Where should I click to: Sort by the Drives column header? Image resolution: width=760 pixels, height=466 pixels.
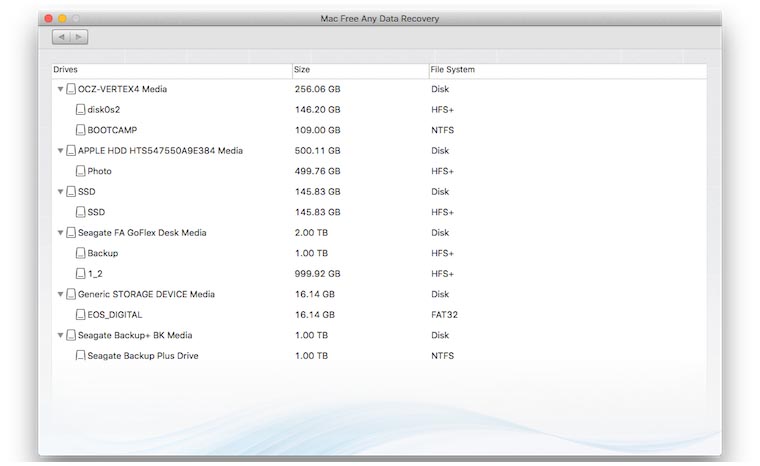coord(172,70)
